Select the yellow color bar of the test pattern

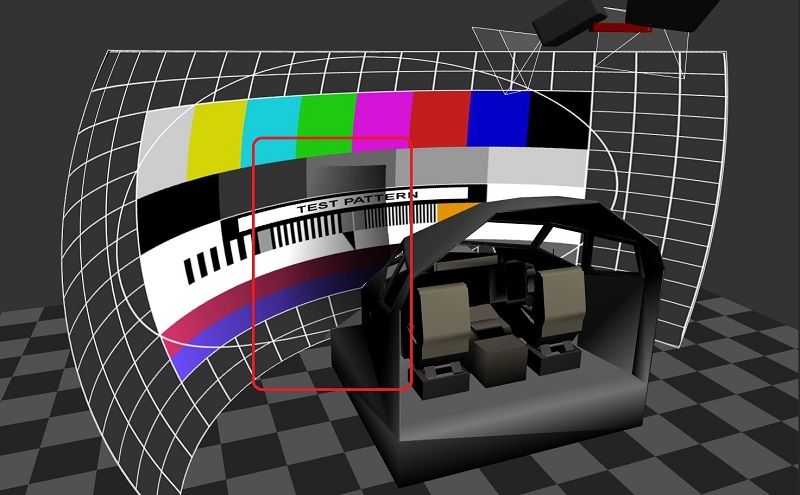[x=218, y=139]
